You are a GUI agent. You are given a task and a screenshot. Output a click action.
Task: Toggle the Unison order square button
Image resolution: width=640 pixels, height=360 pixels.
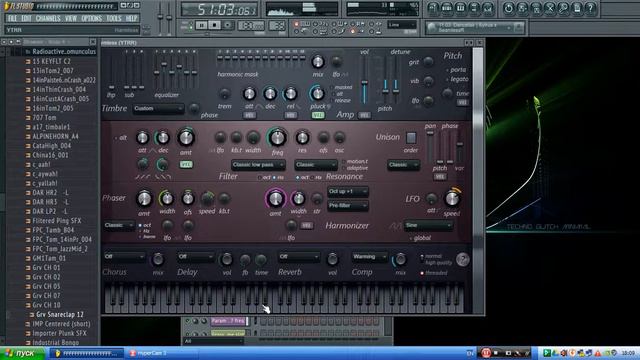pyautogui.click(x=411, y=138)
